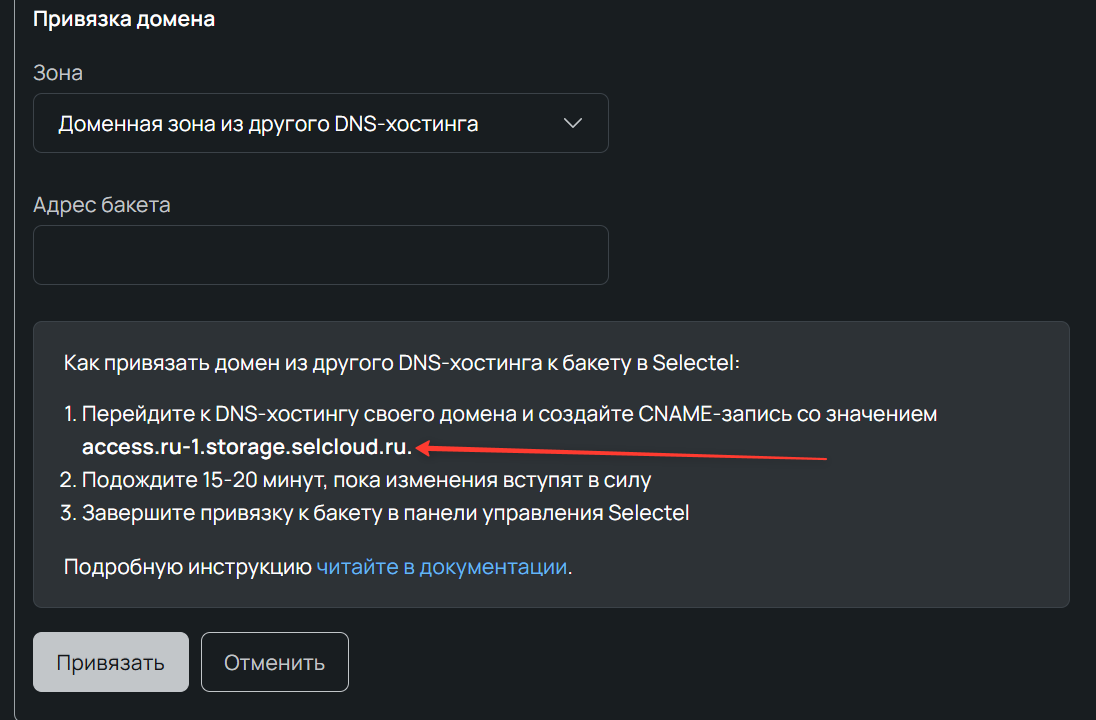Screen dimensions: 1096x720
Task: Click the Как привязать домен instruction title
Action: (x=402, y=363)
